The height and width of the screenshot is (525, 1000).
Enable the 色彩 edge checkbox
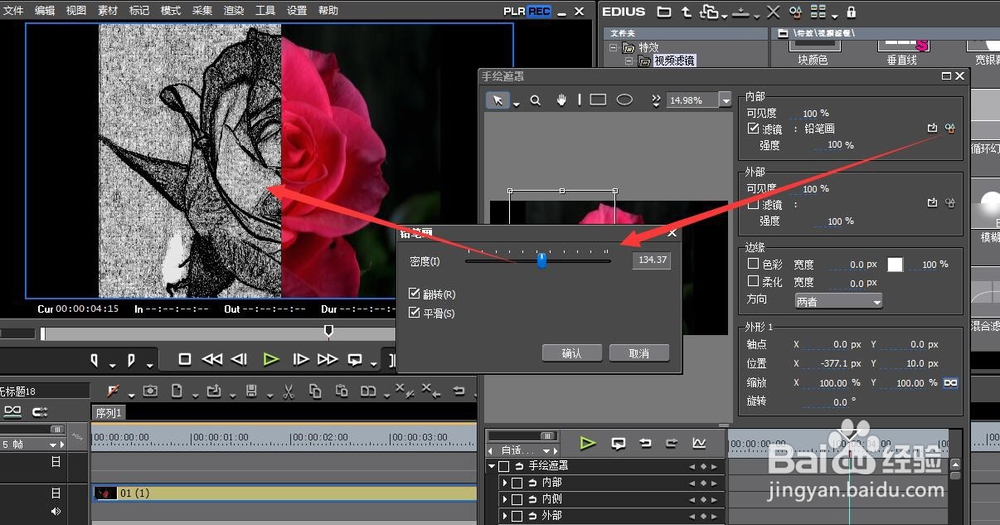coord(753,263)
